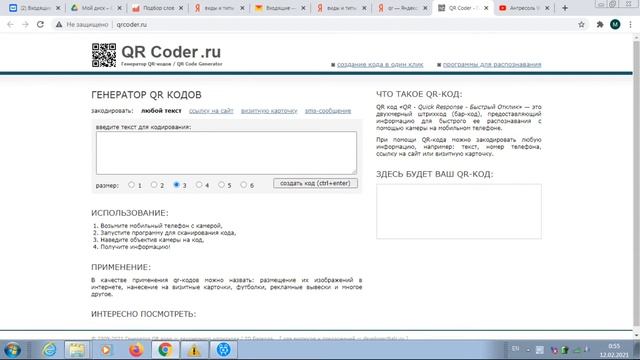
Task: Open программы для распознавания link
Action: coord(492,64)
